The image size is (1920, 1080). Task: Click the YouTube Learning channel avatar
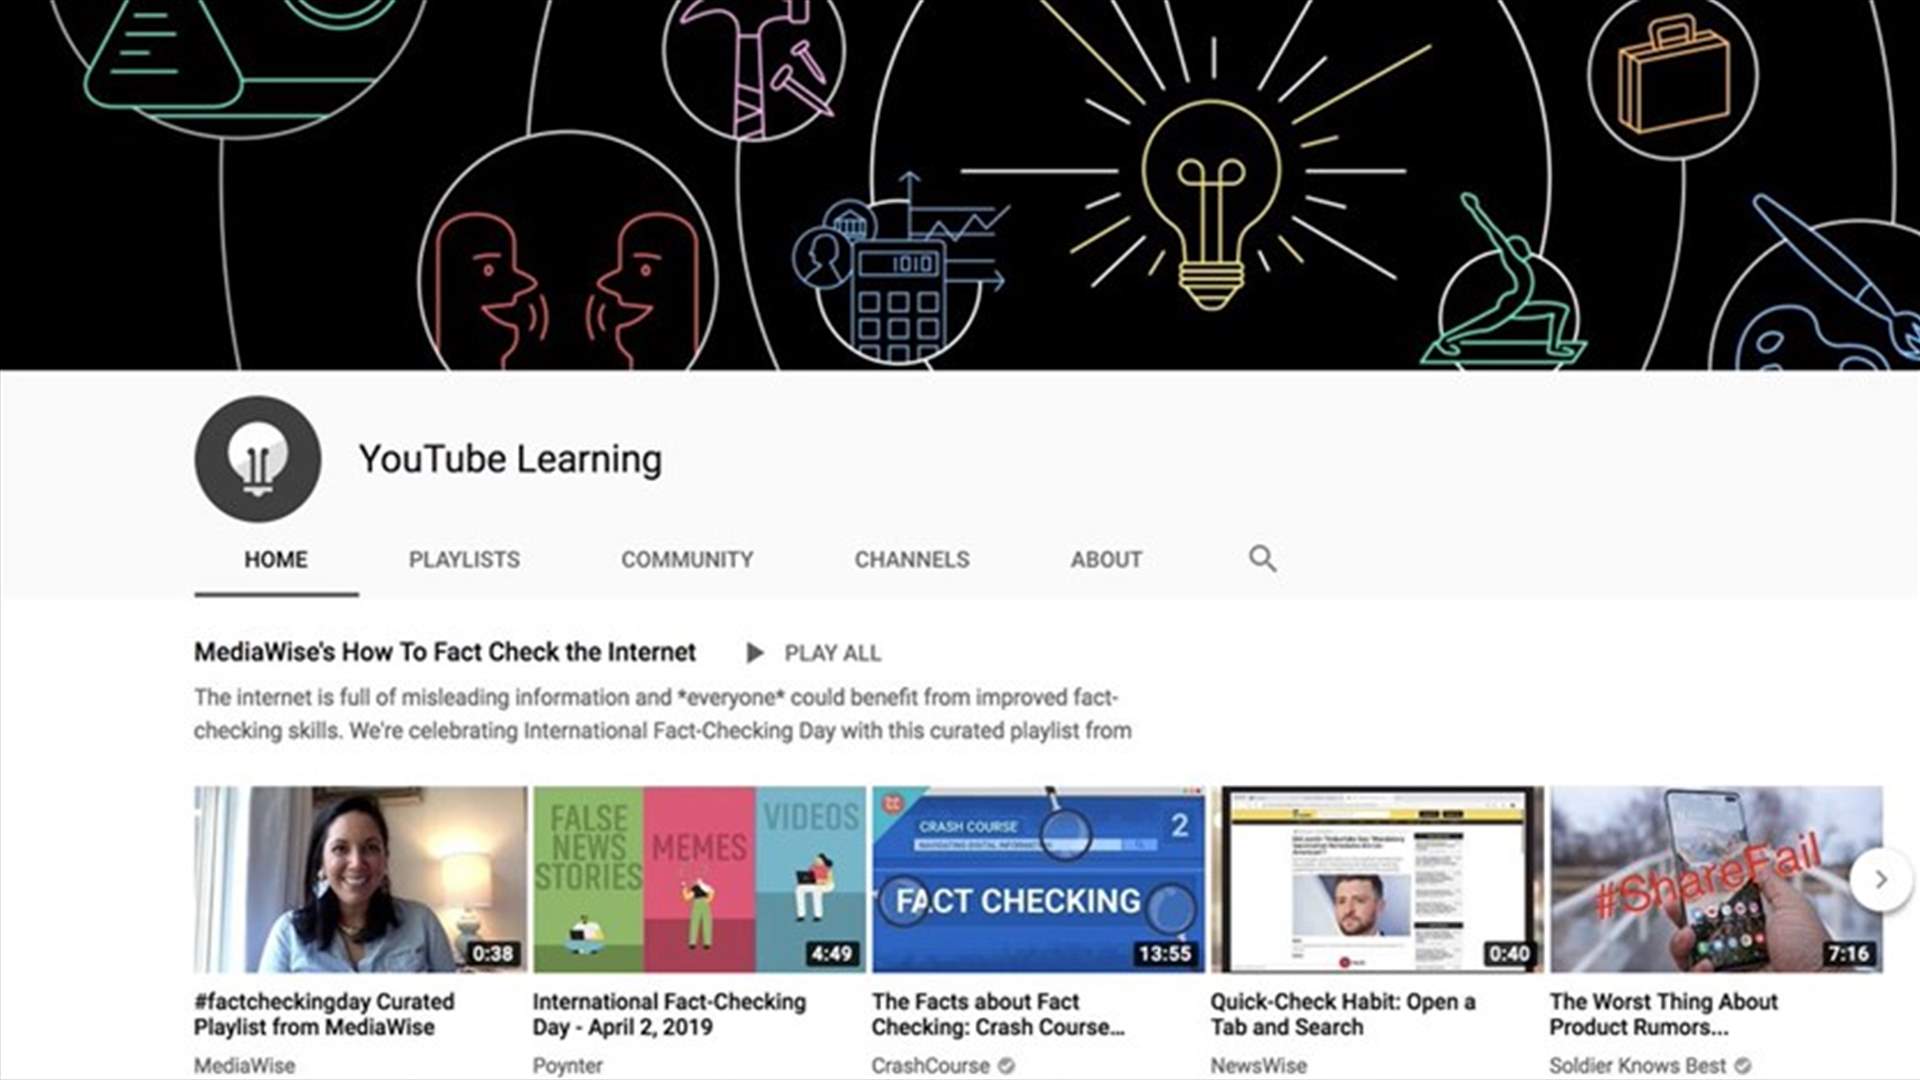[258, 459]
